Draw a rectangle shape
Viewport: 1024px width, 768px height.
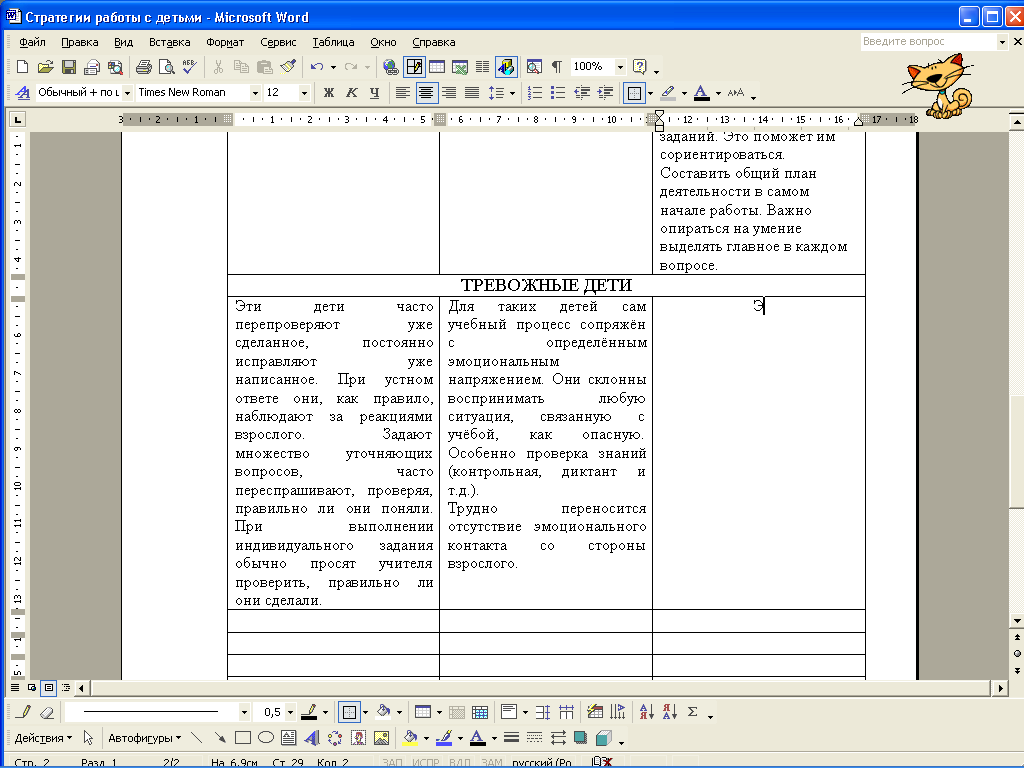[x=243, y=738]
